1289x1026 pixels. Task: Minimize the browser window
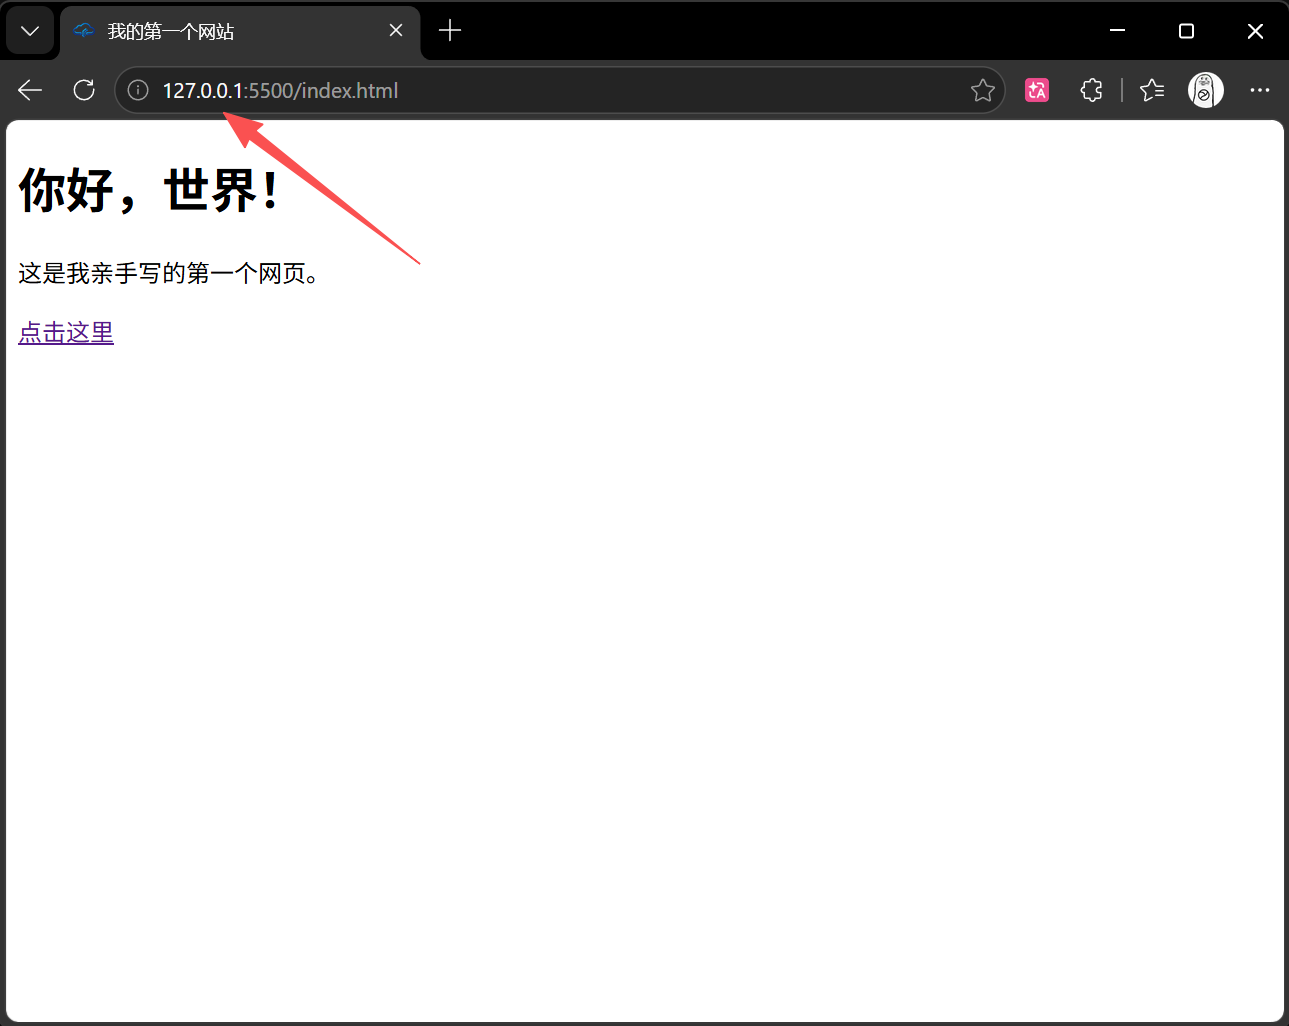pos(1118,31)
